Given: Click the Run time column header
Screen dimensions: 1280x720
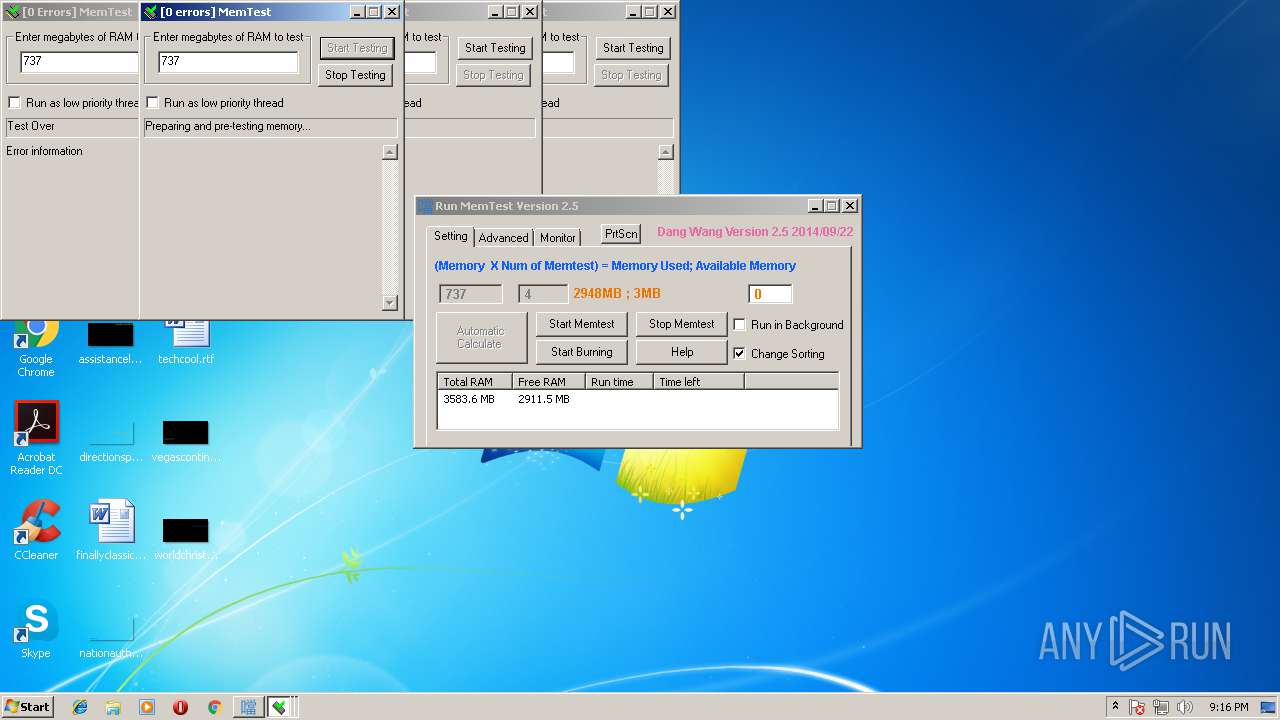Looking at the screenshot, I should (x=619, y=382).
